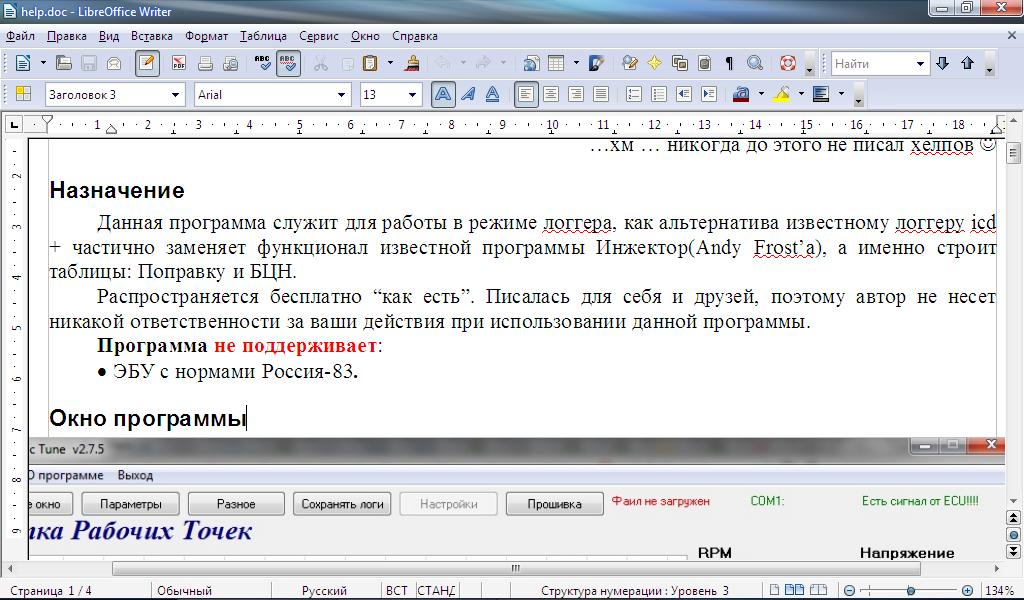Viewport: 1024px width, 600px height.
Task: Open the Таблица menu
Action: 263,36
